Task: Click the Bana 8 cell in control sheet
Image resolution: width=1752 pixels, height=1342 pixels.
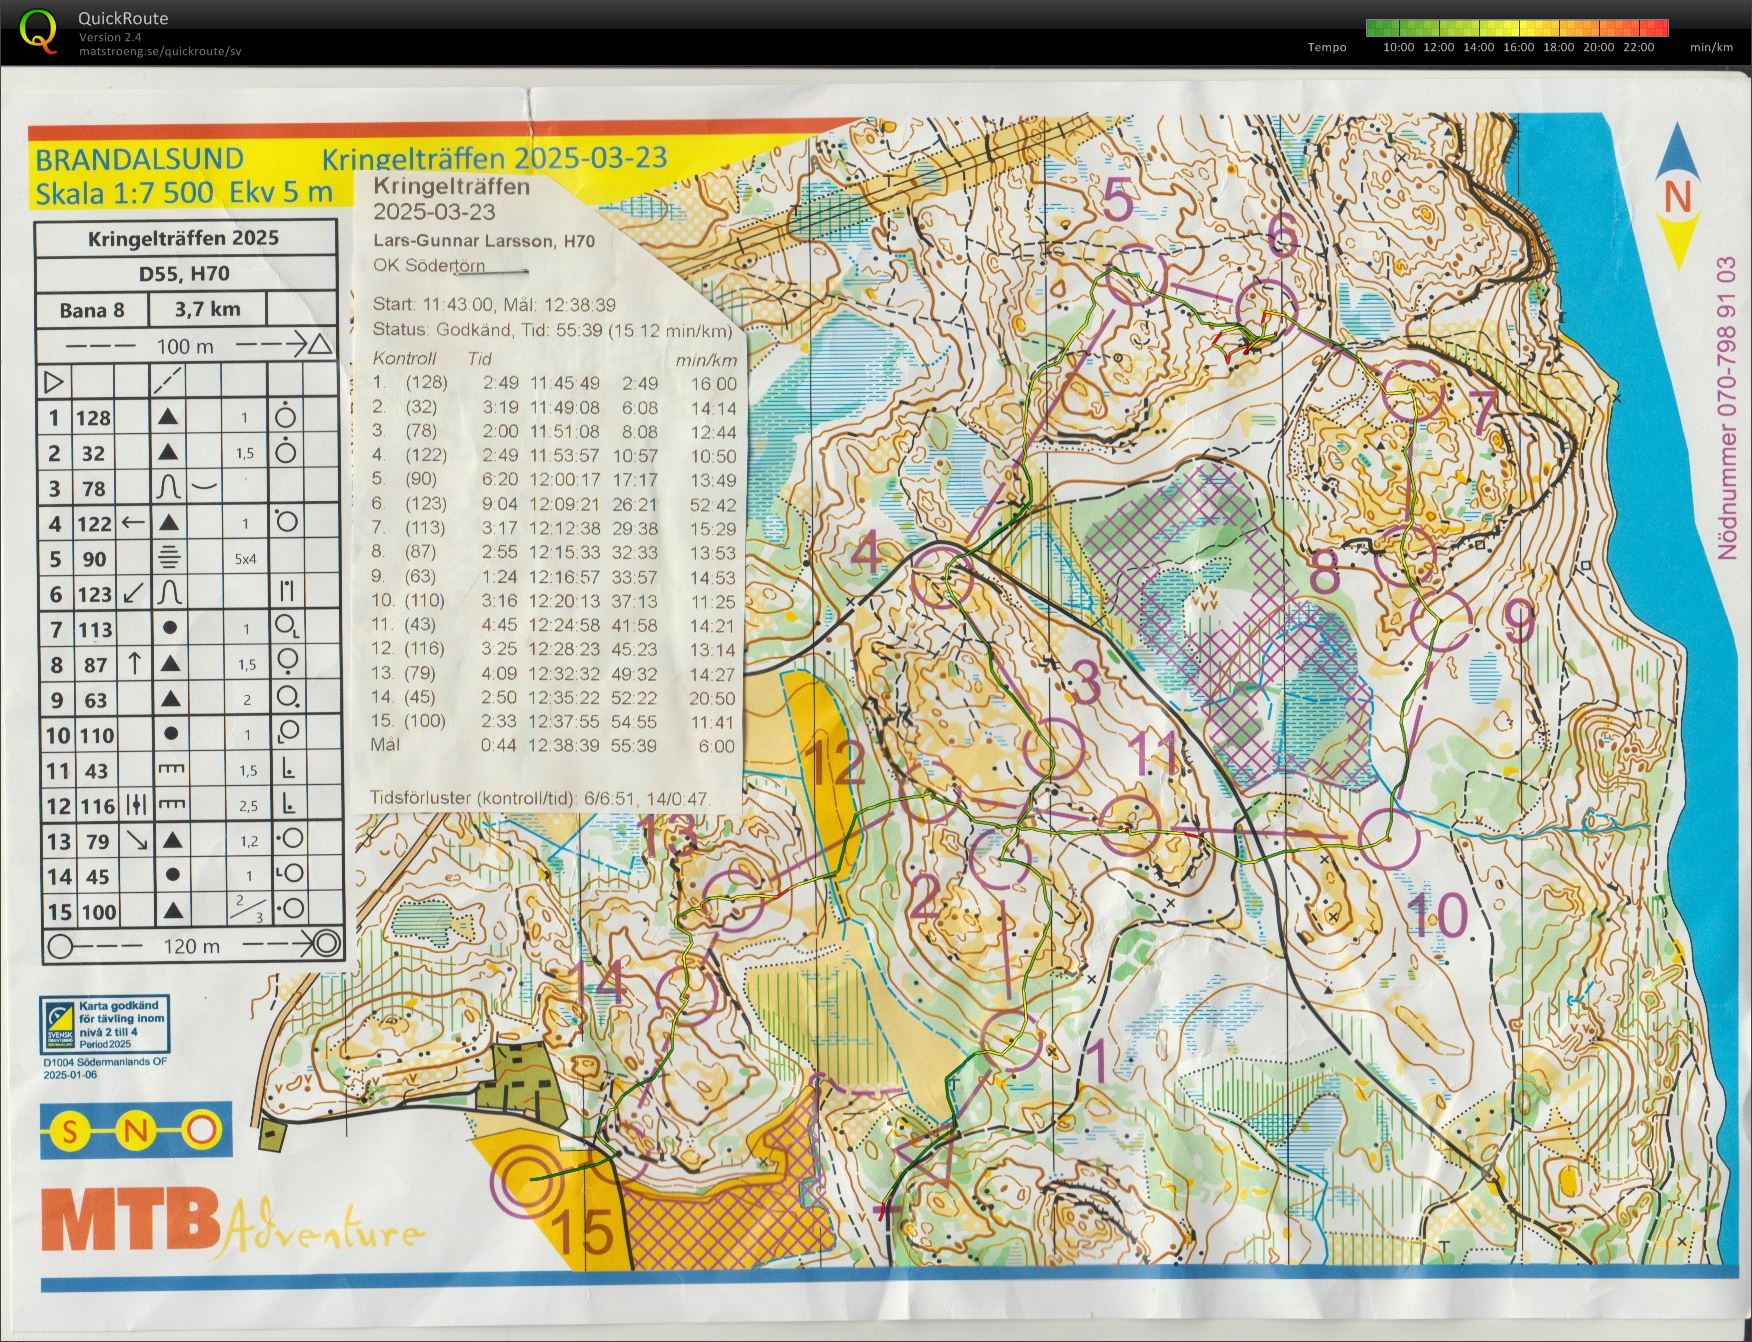Action: point(92,310)
